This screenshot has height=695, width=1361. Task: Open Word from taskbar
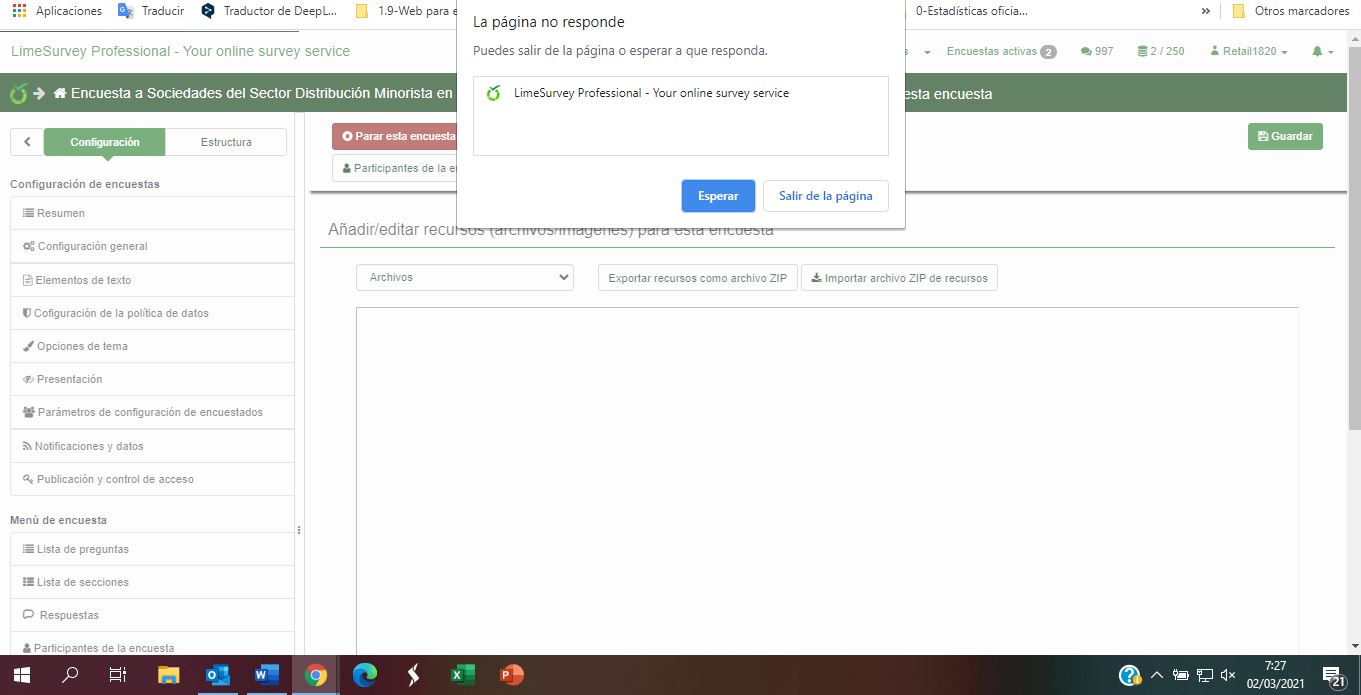coord(266,675)
